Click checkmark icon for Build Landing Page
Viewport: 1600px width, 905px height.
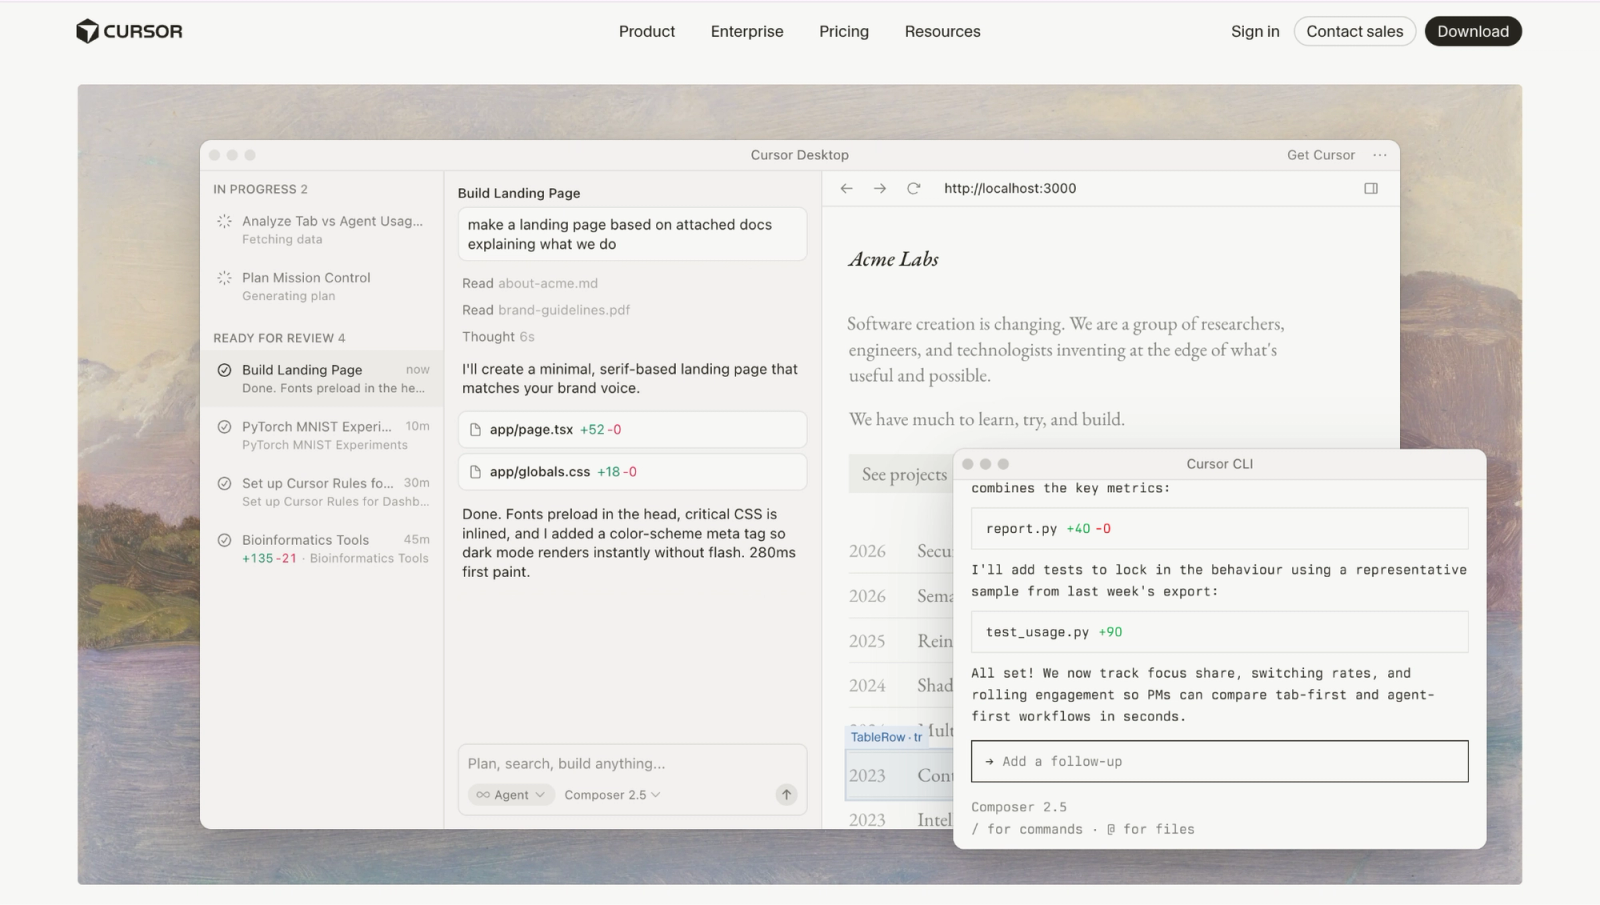tap(224, 370)
